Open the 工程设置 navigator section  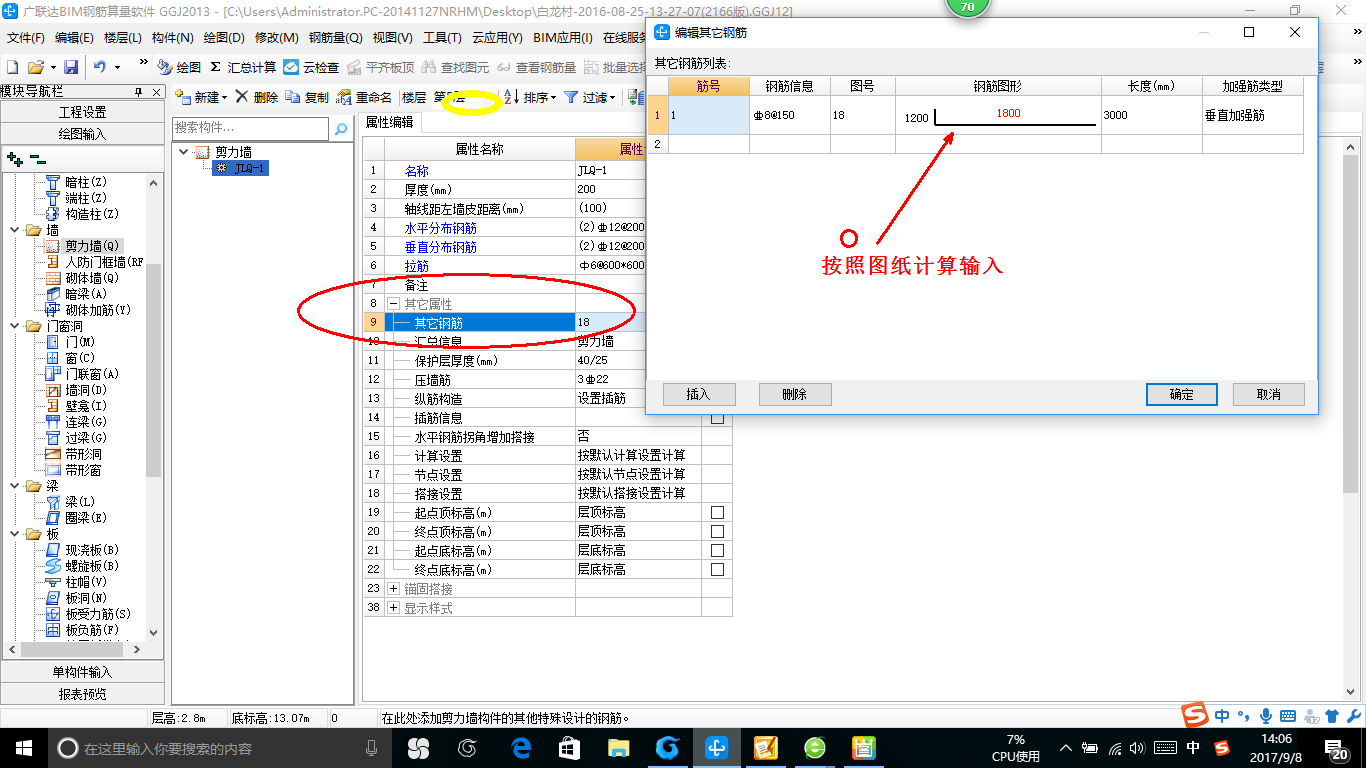point(82,112)
